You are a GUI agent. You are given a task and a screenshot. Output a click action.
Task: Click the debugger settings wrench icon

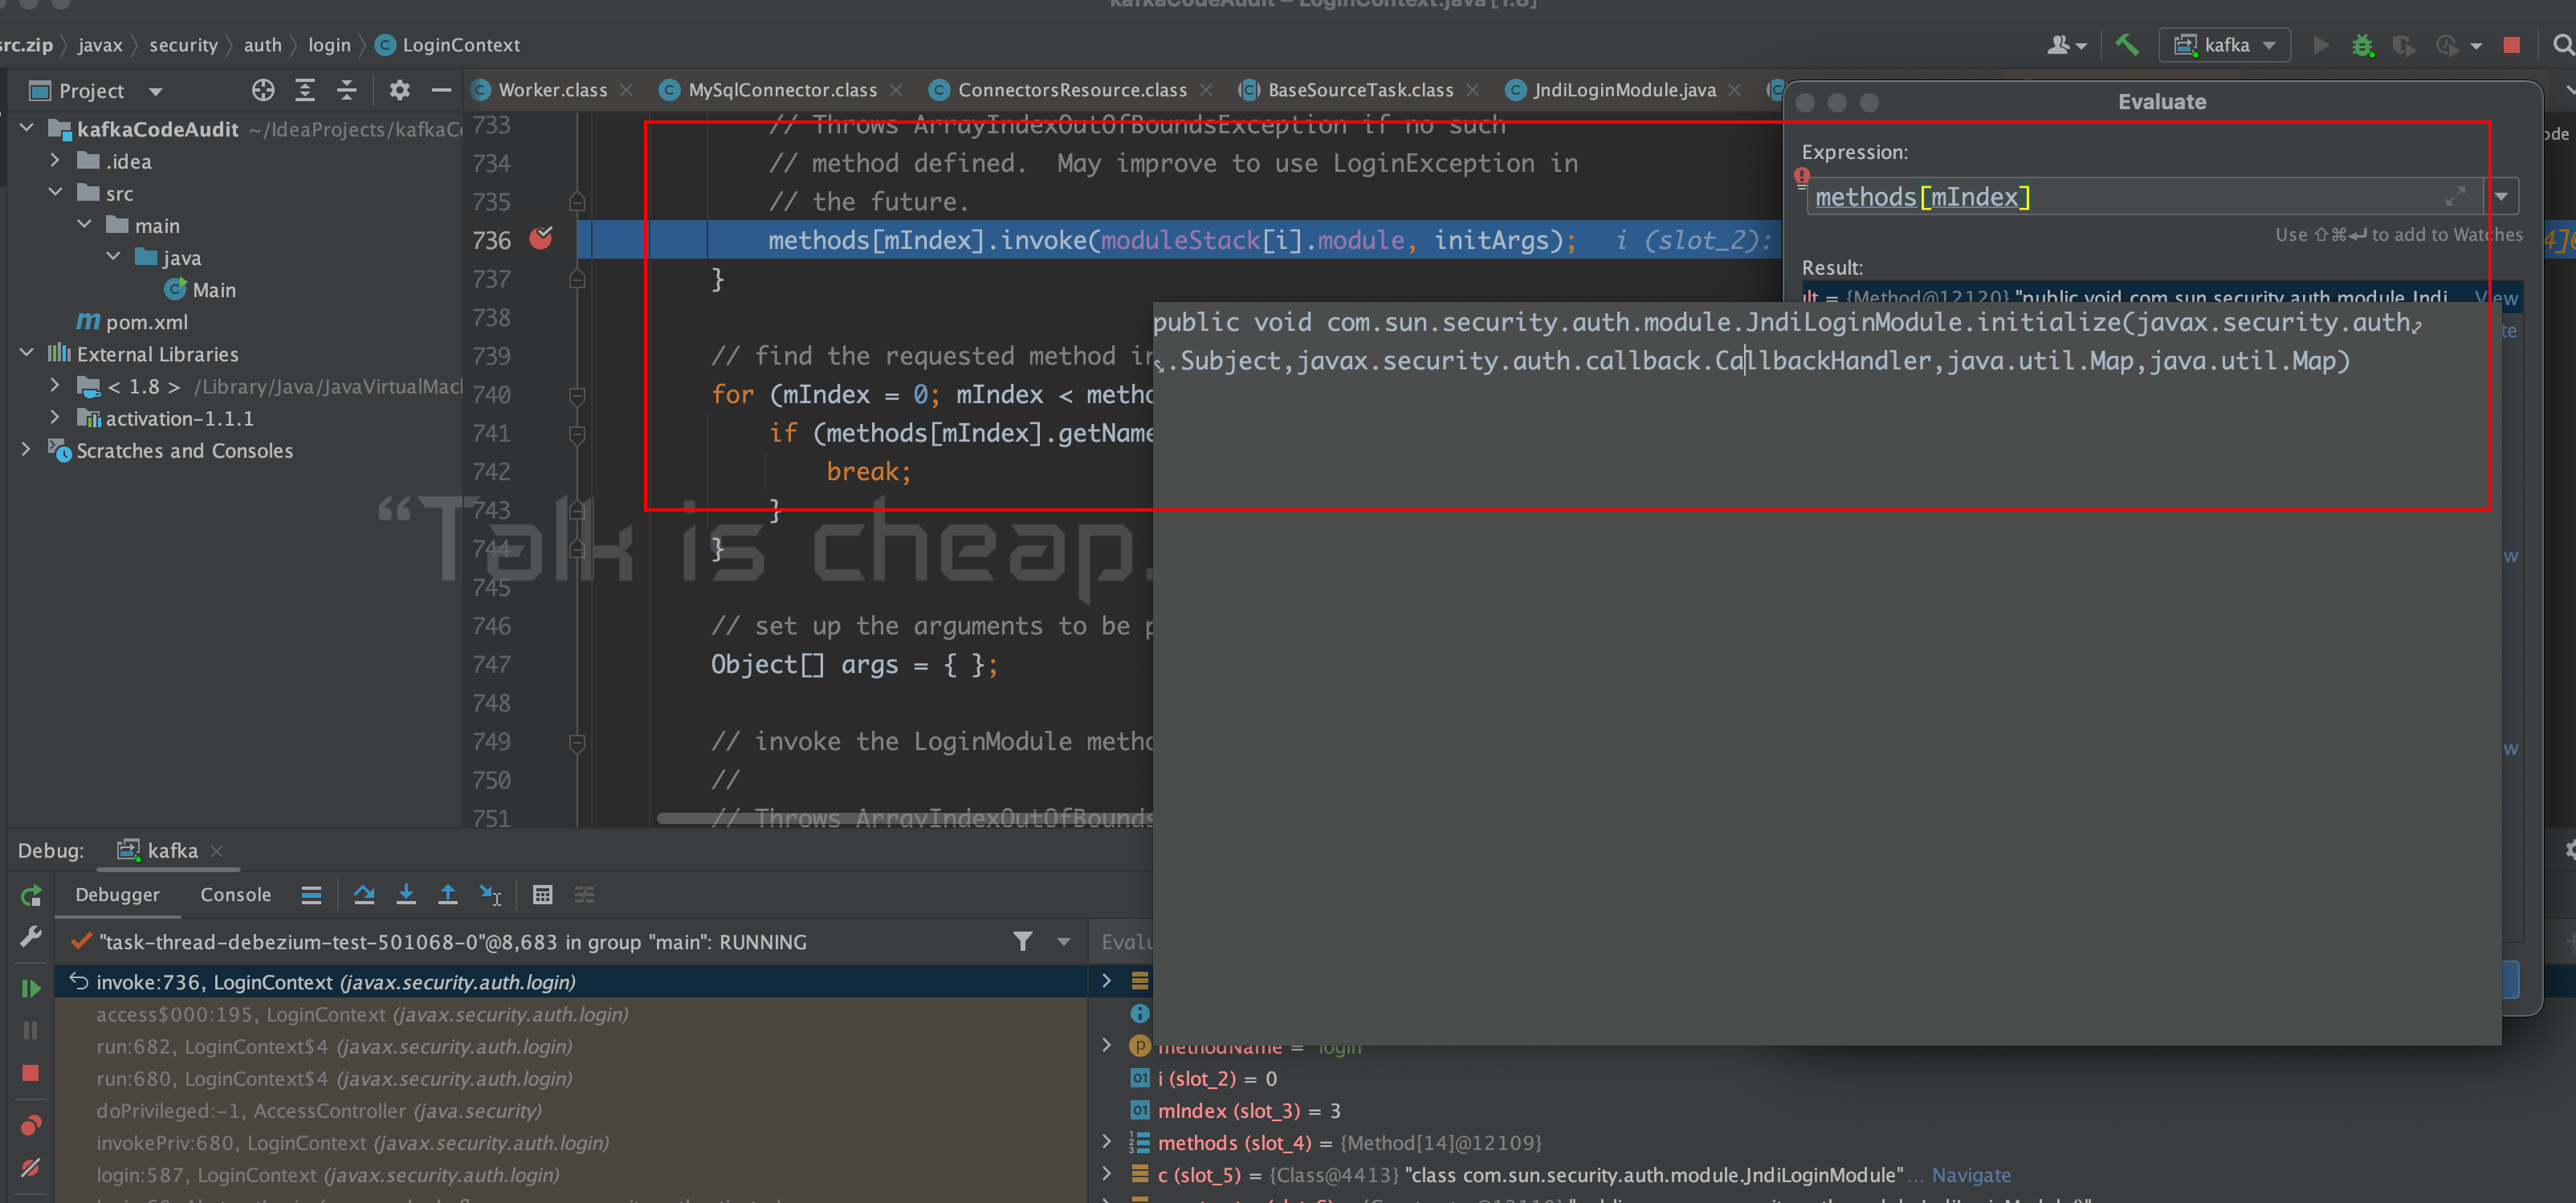pos(31,937)
